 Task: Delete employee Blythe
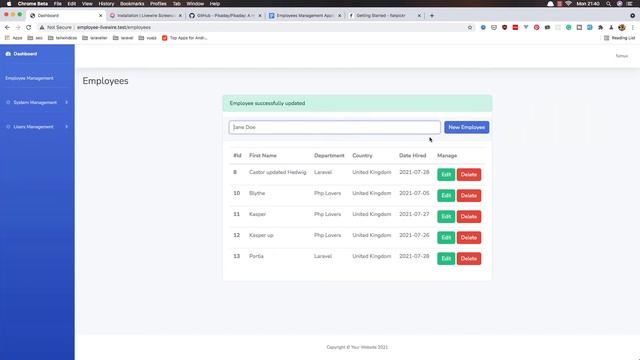(469, 196)
